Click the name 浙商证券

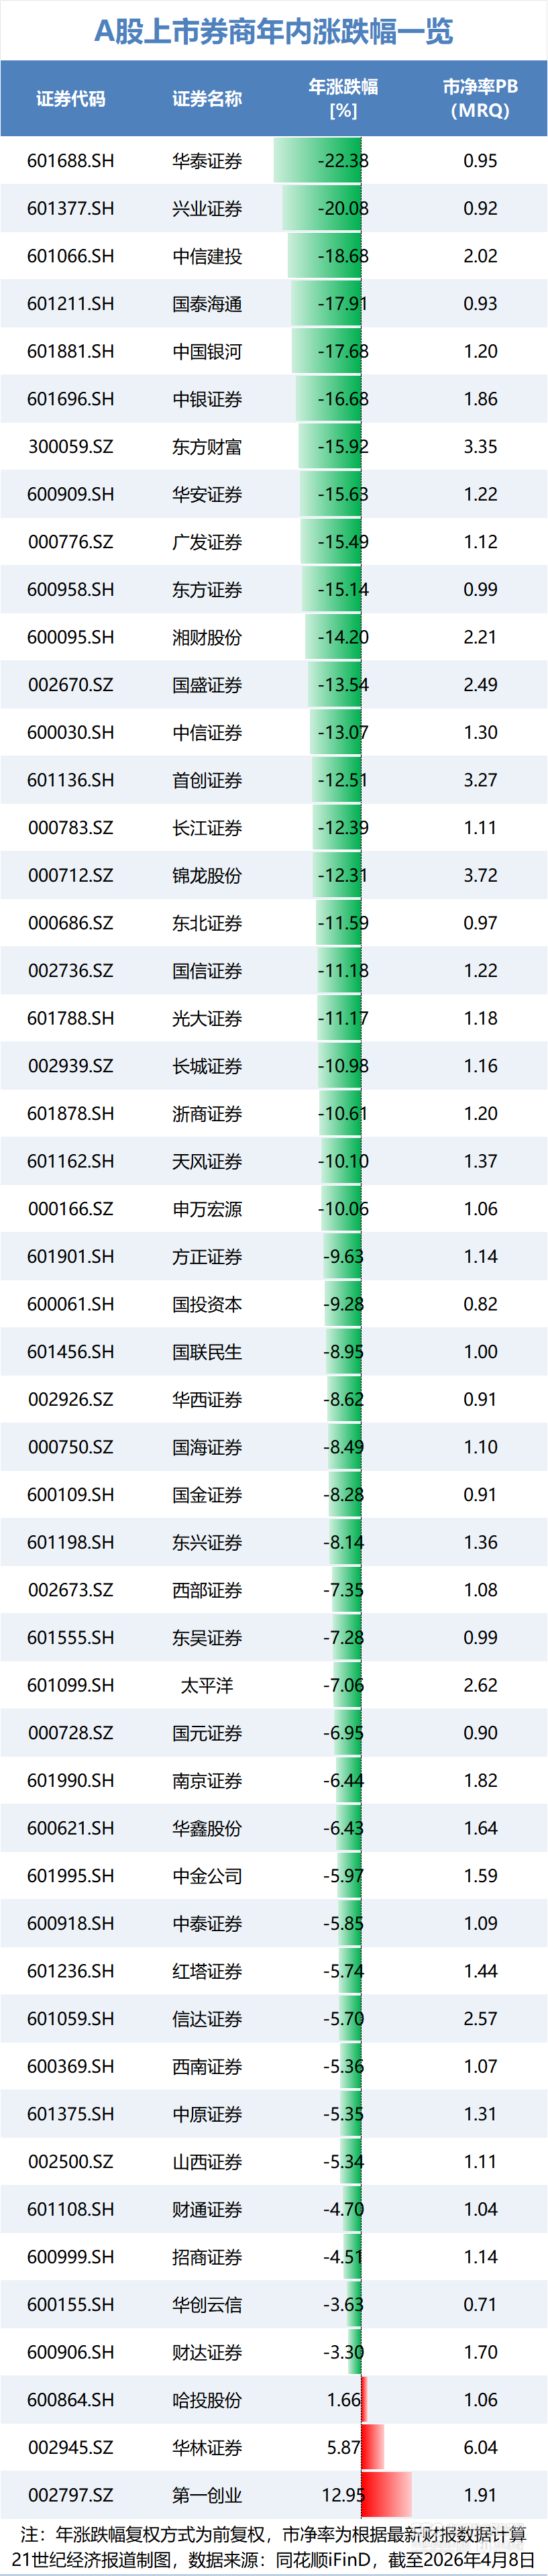click(x=207, y=1114)
